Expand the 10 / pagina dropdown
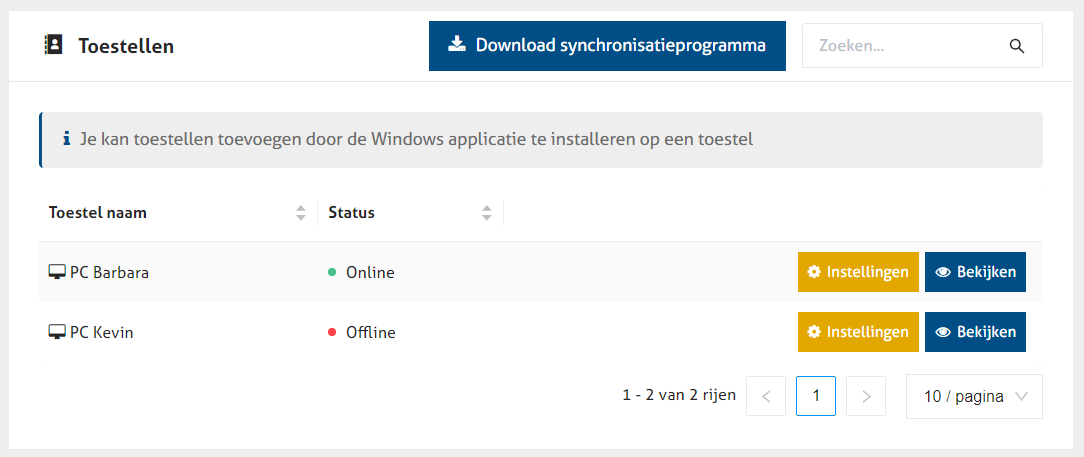This screenshot has width=1084, height=457. [x=974, y=396]
